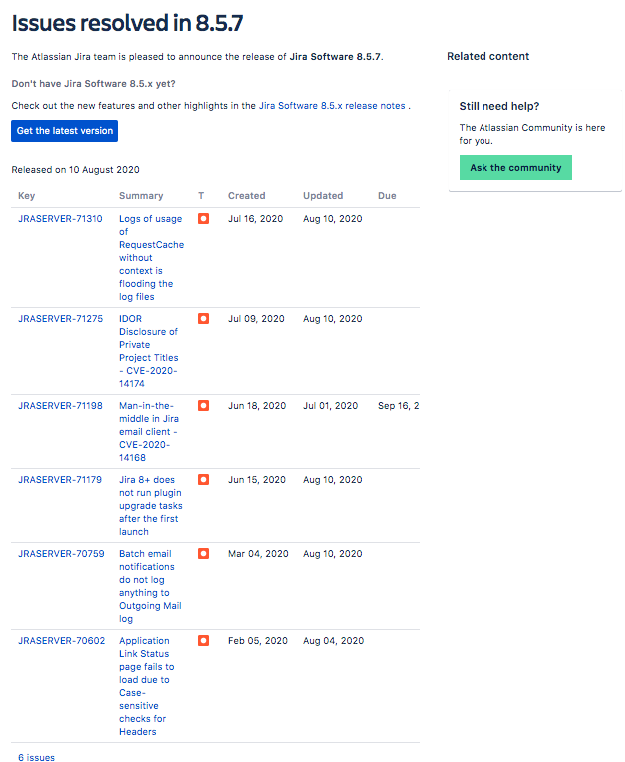Open issue key JRASERVER-71179
625x762 pixels.
click(60, 480)
